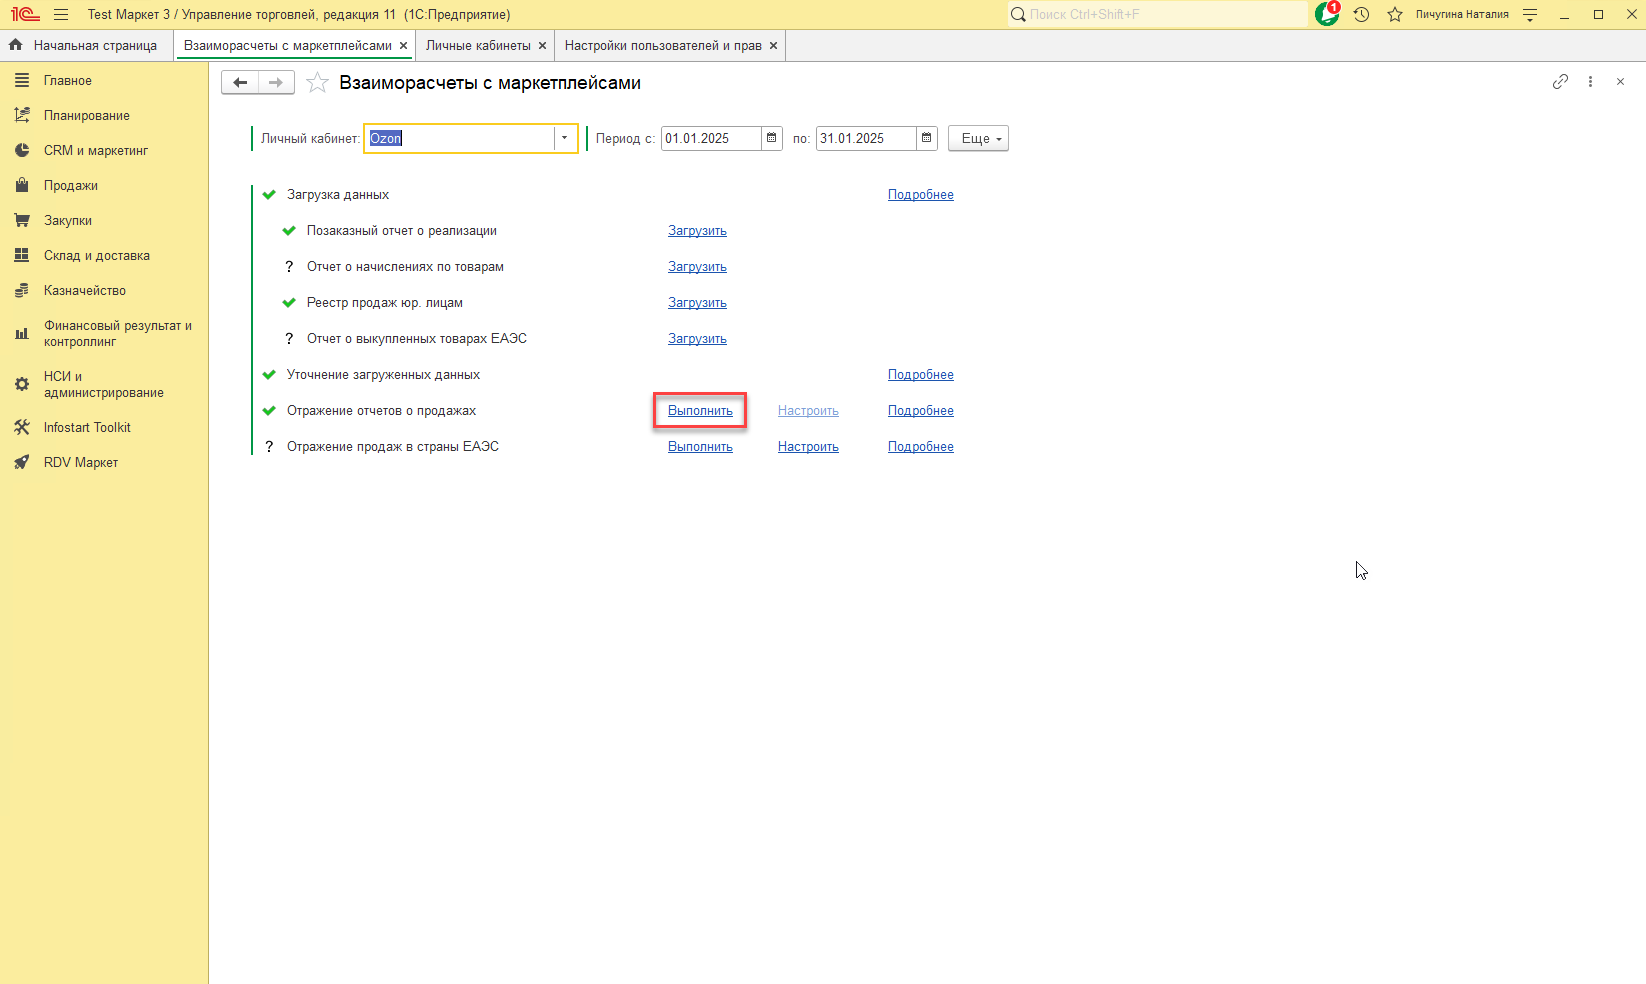Click Загрузить for Отчет о выкупленных товарах ЕАЭС

[697, 339]
